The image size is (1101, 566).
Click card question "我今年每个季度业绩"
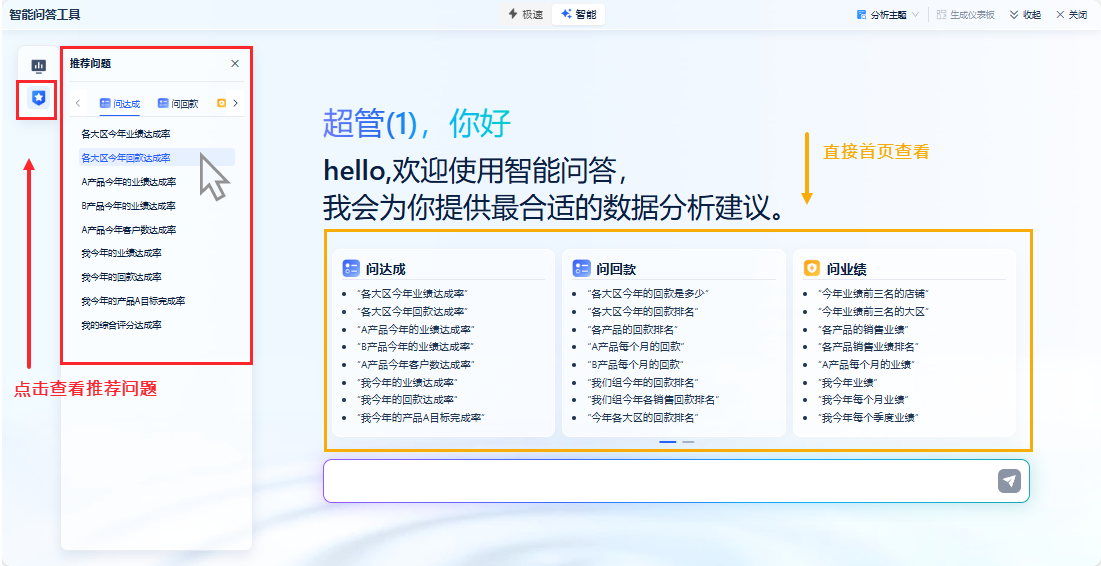(x=869, y=418)
